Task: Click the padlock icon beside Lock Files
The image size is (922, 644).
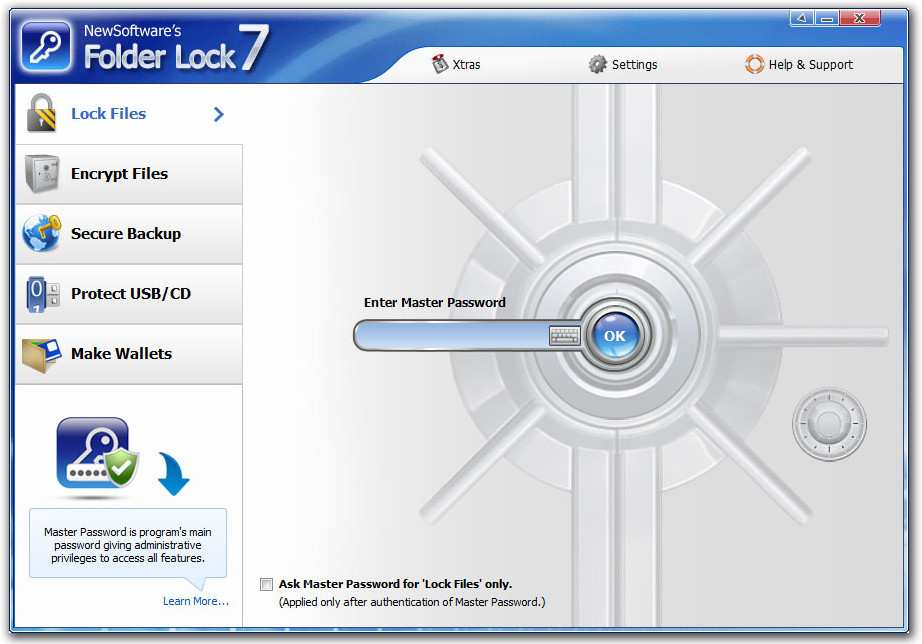Action: click(41, 113)
